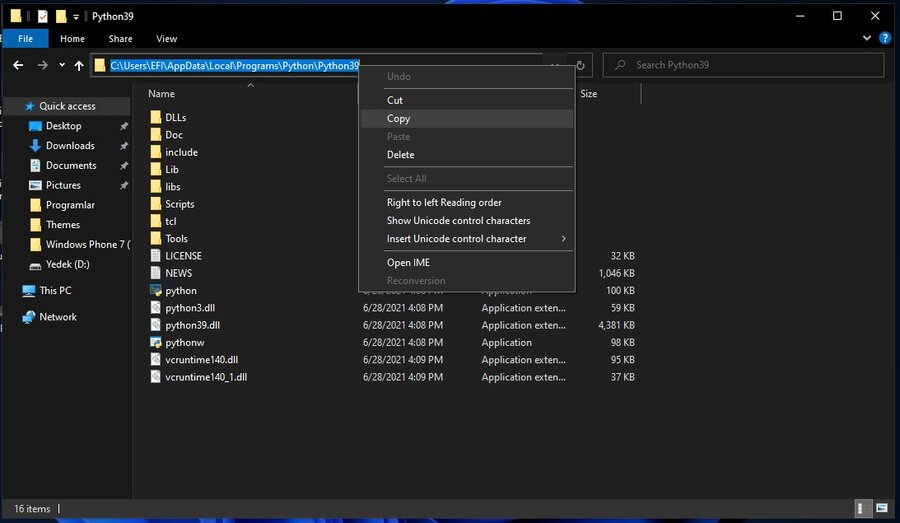This screenshot has height=523, width=900.
Task: Select the Scripts folder icon
Action: click(x=156, y=204)
